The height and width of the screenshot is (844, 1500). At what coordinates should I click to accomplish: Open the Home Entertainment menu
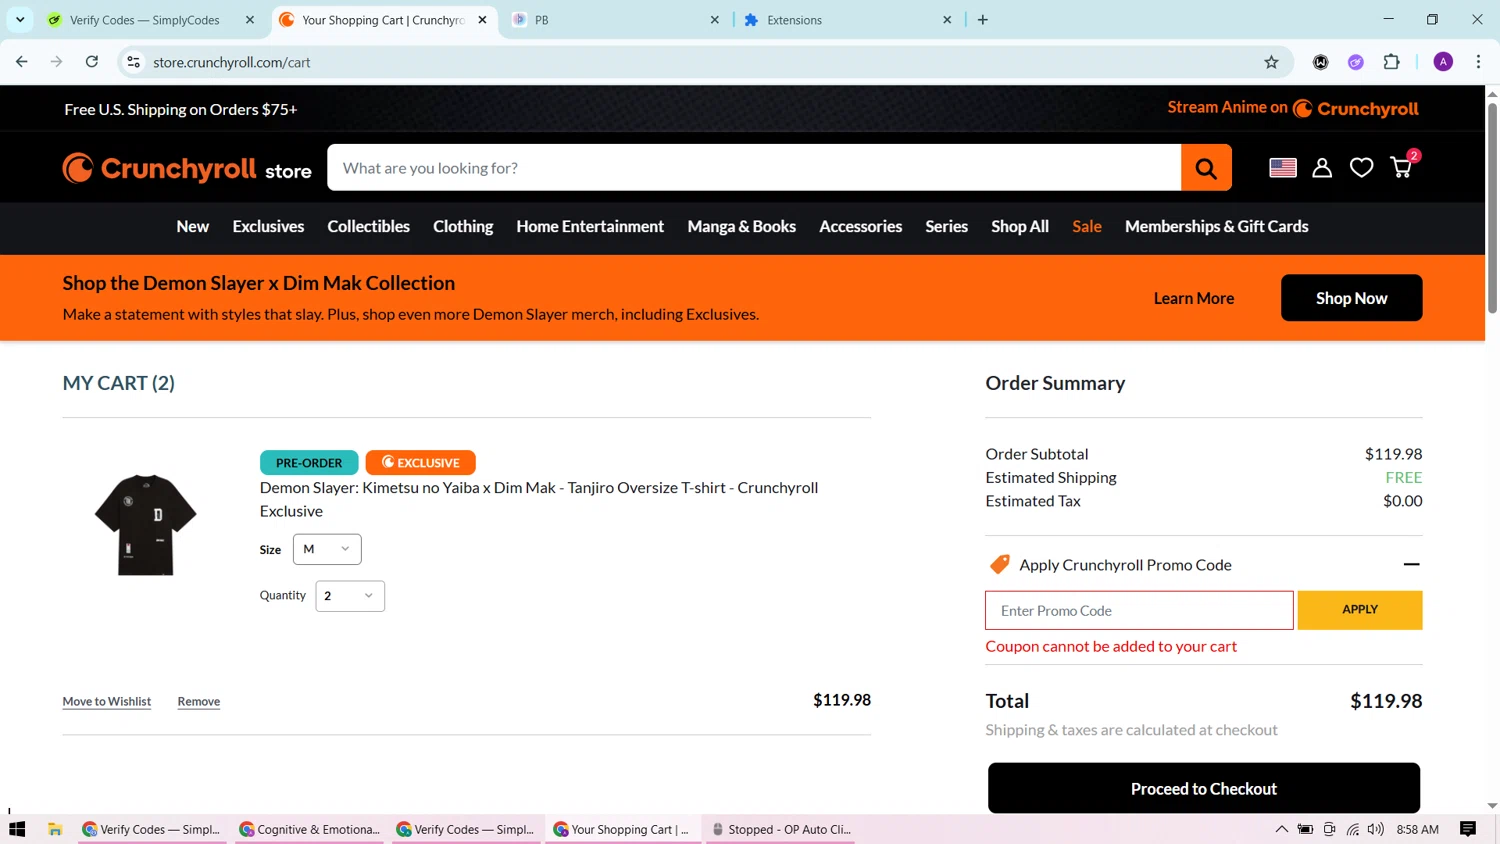(x=590, y=227)
